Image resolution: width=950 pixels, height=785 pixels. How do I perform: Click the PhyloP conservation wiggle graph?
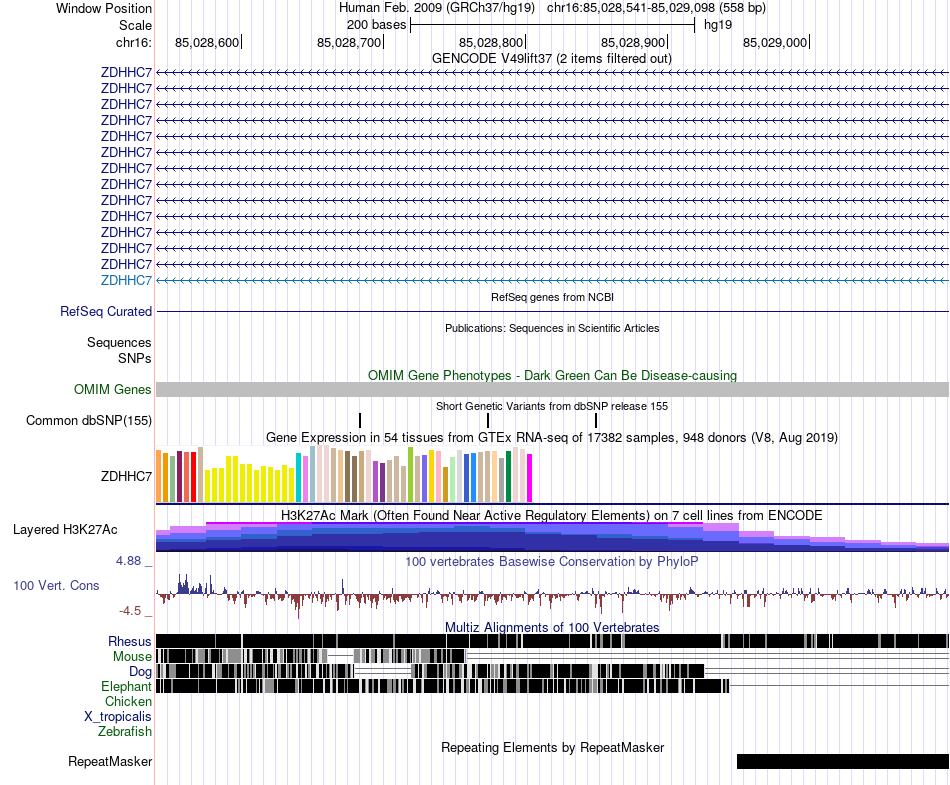[553, 595]
